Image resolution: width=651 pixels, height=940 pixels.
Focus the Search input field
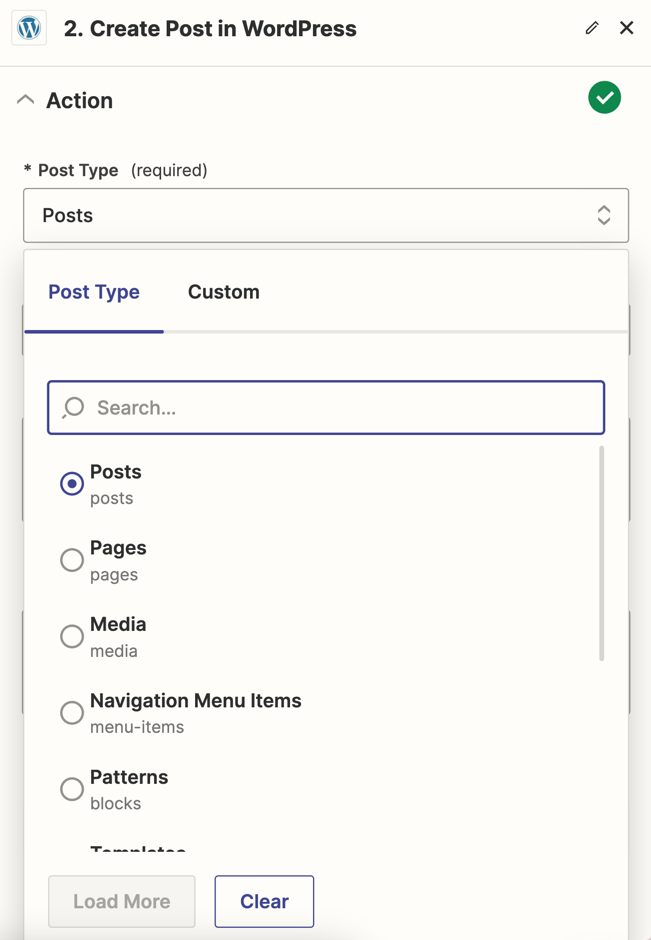click(340, 408)
